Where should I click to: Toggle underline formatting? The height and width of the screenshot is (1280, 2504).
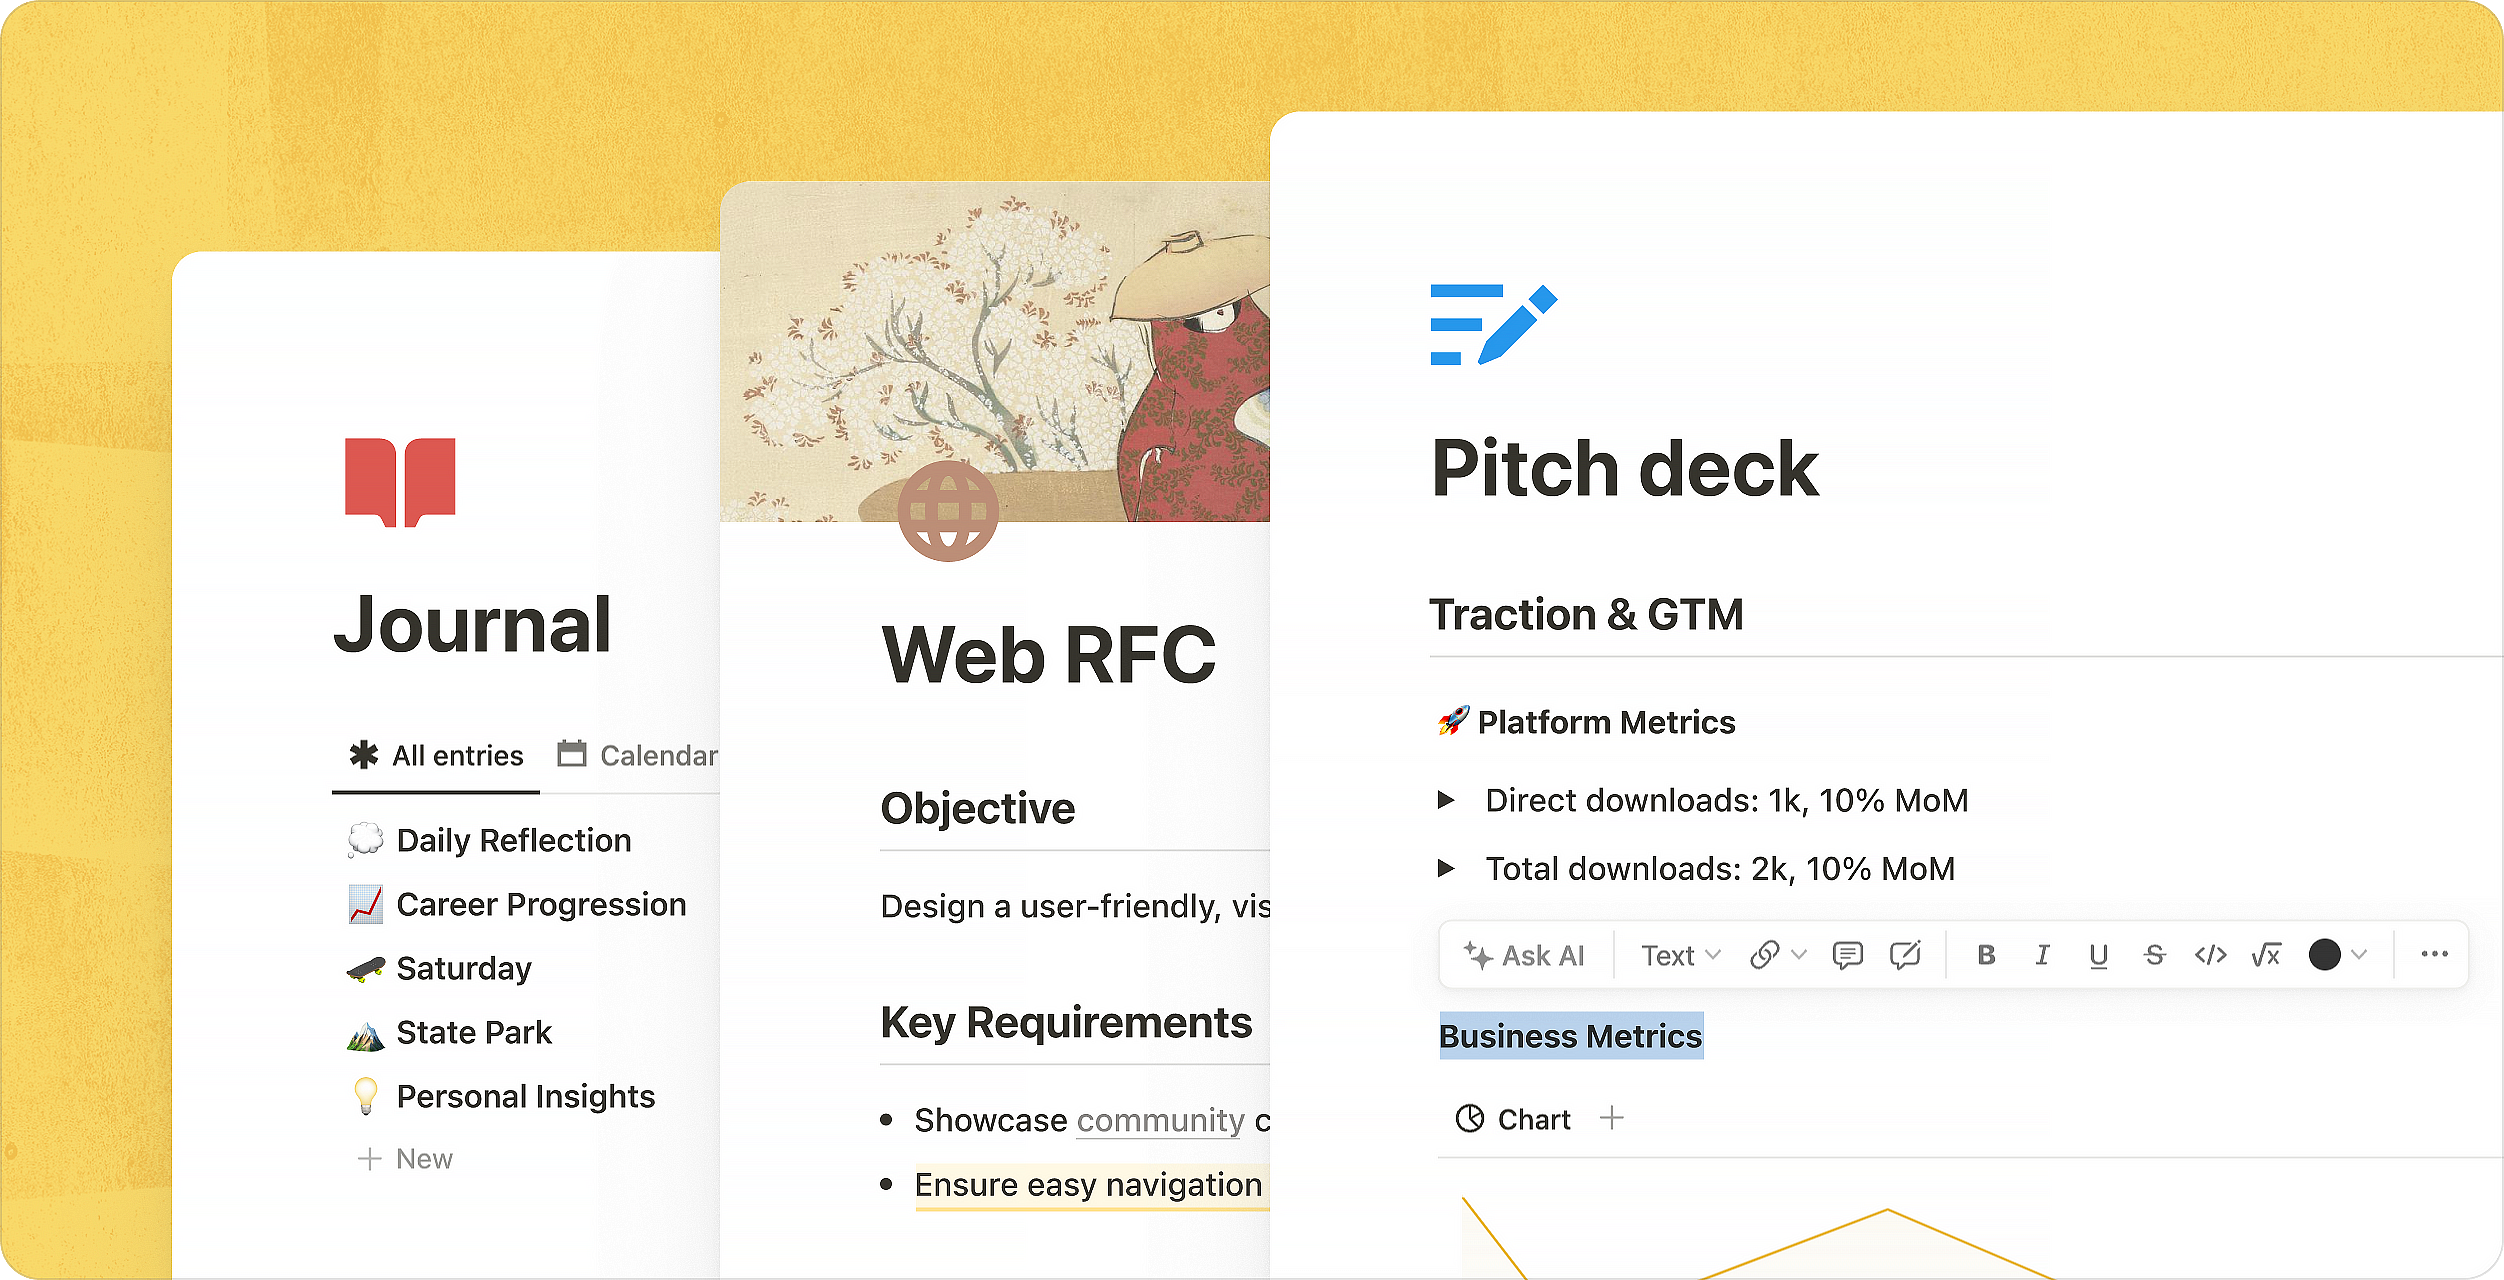click(x=2098, y=955)
